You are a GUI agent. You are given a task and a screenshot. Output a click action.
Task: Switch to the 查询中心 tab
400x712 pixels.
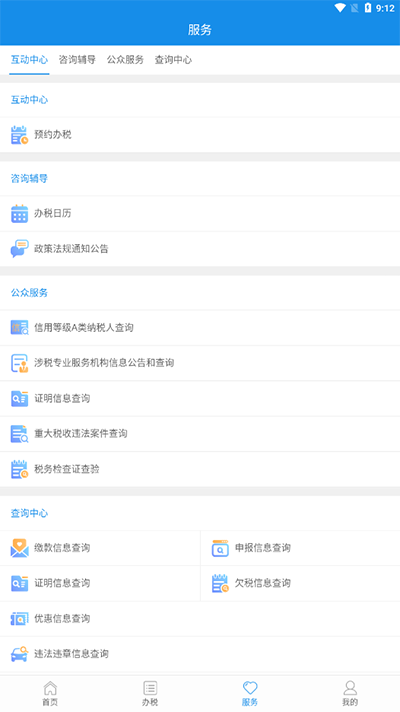[173, 59]
